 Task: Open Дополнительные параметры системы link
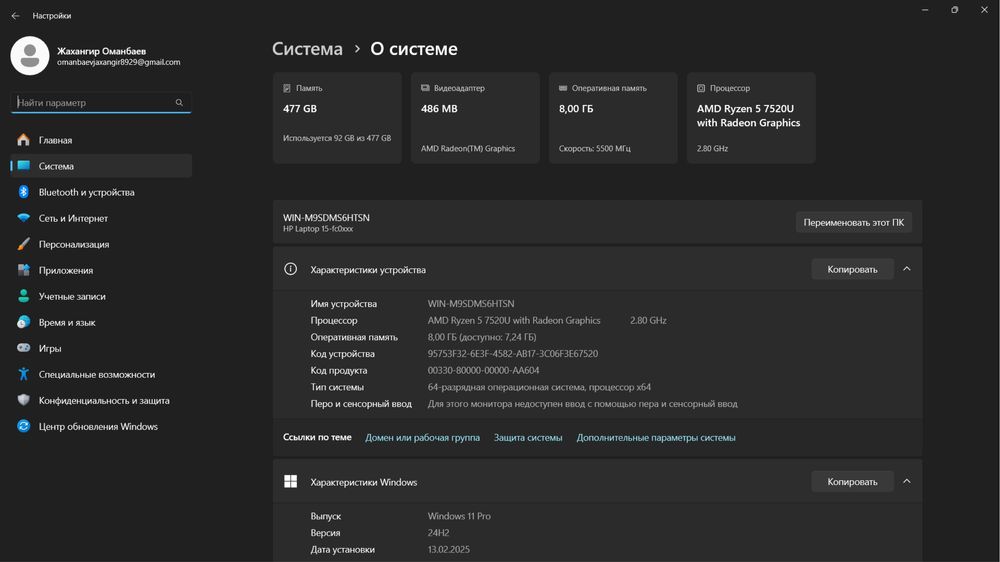[x=656, y=438]
